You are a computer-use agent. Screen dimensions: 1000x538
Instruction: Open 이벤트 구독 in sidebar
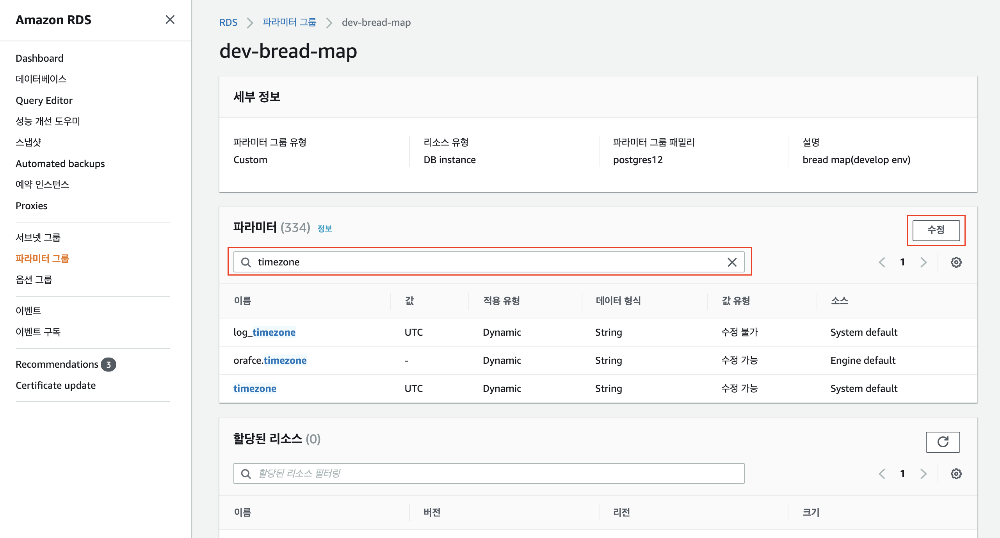pos(38,331)
